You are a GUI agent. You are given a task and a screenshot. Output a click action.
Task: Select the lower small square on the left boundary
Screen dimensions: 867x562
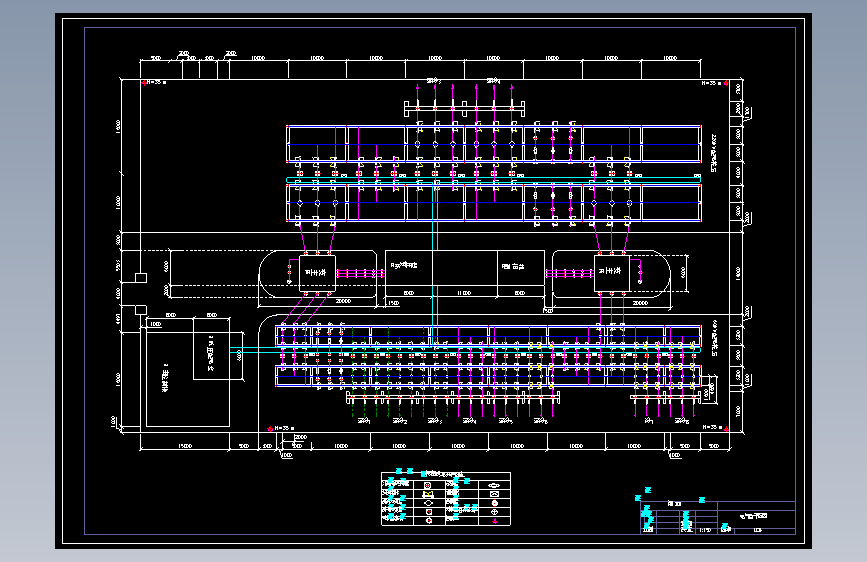tap(141, 310)
